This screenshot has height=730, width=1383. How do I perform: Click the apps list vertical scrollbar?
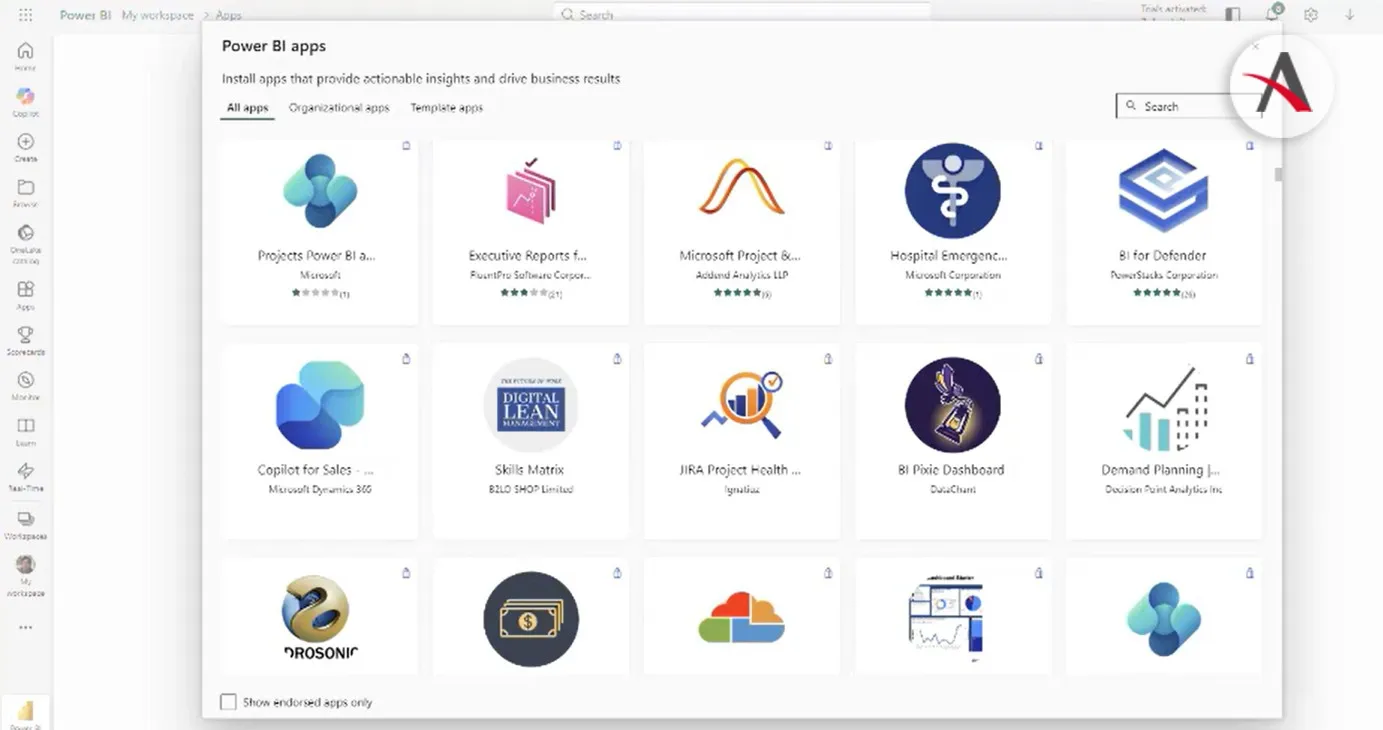[x=1278, y=175]
